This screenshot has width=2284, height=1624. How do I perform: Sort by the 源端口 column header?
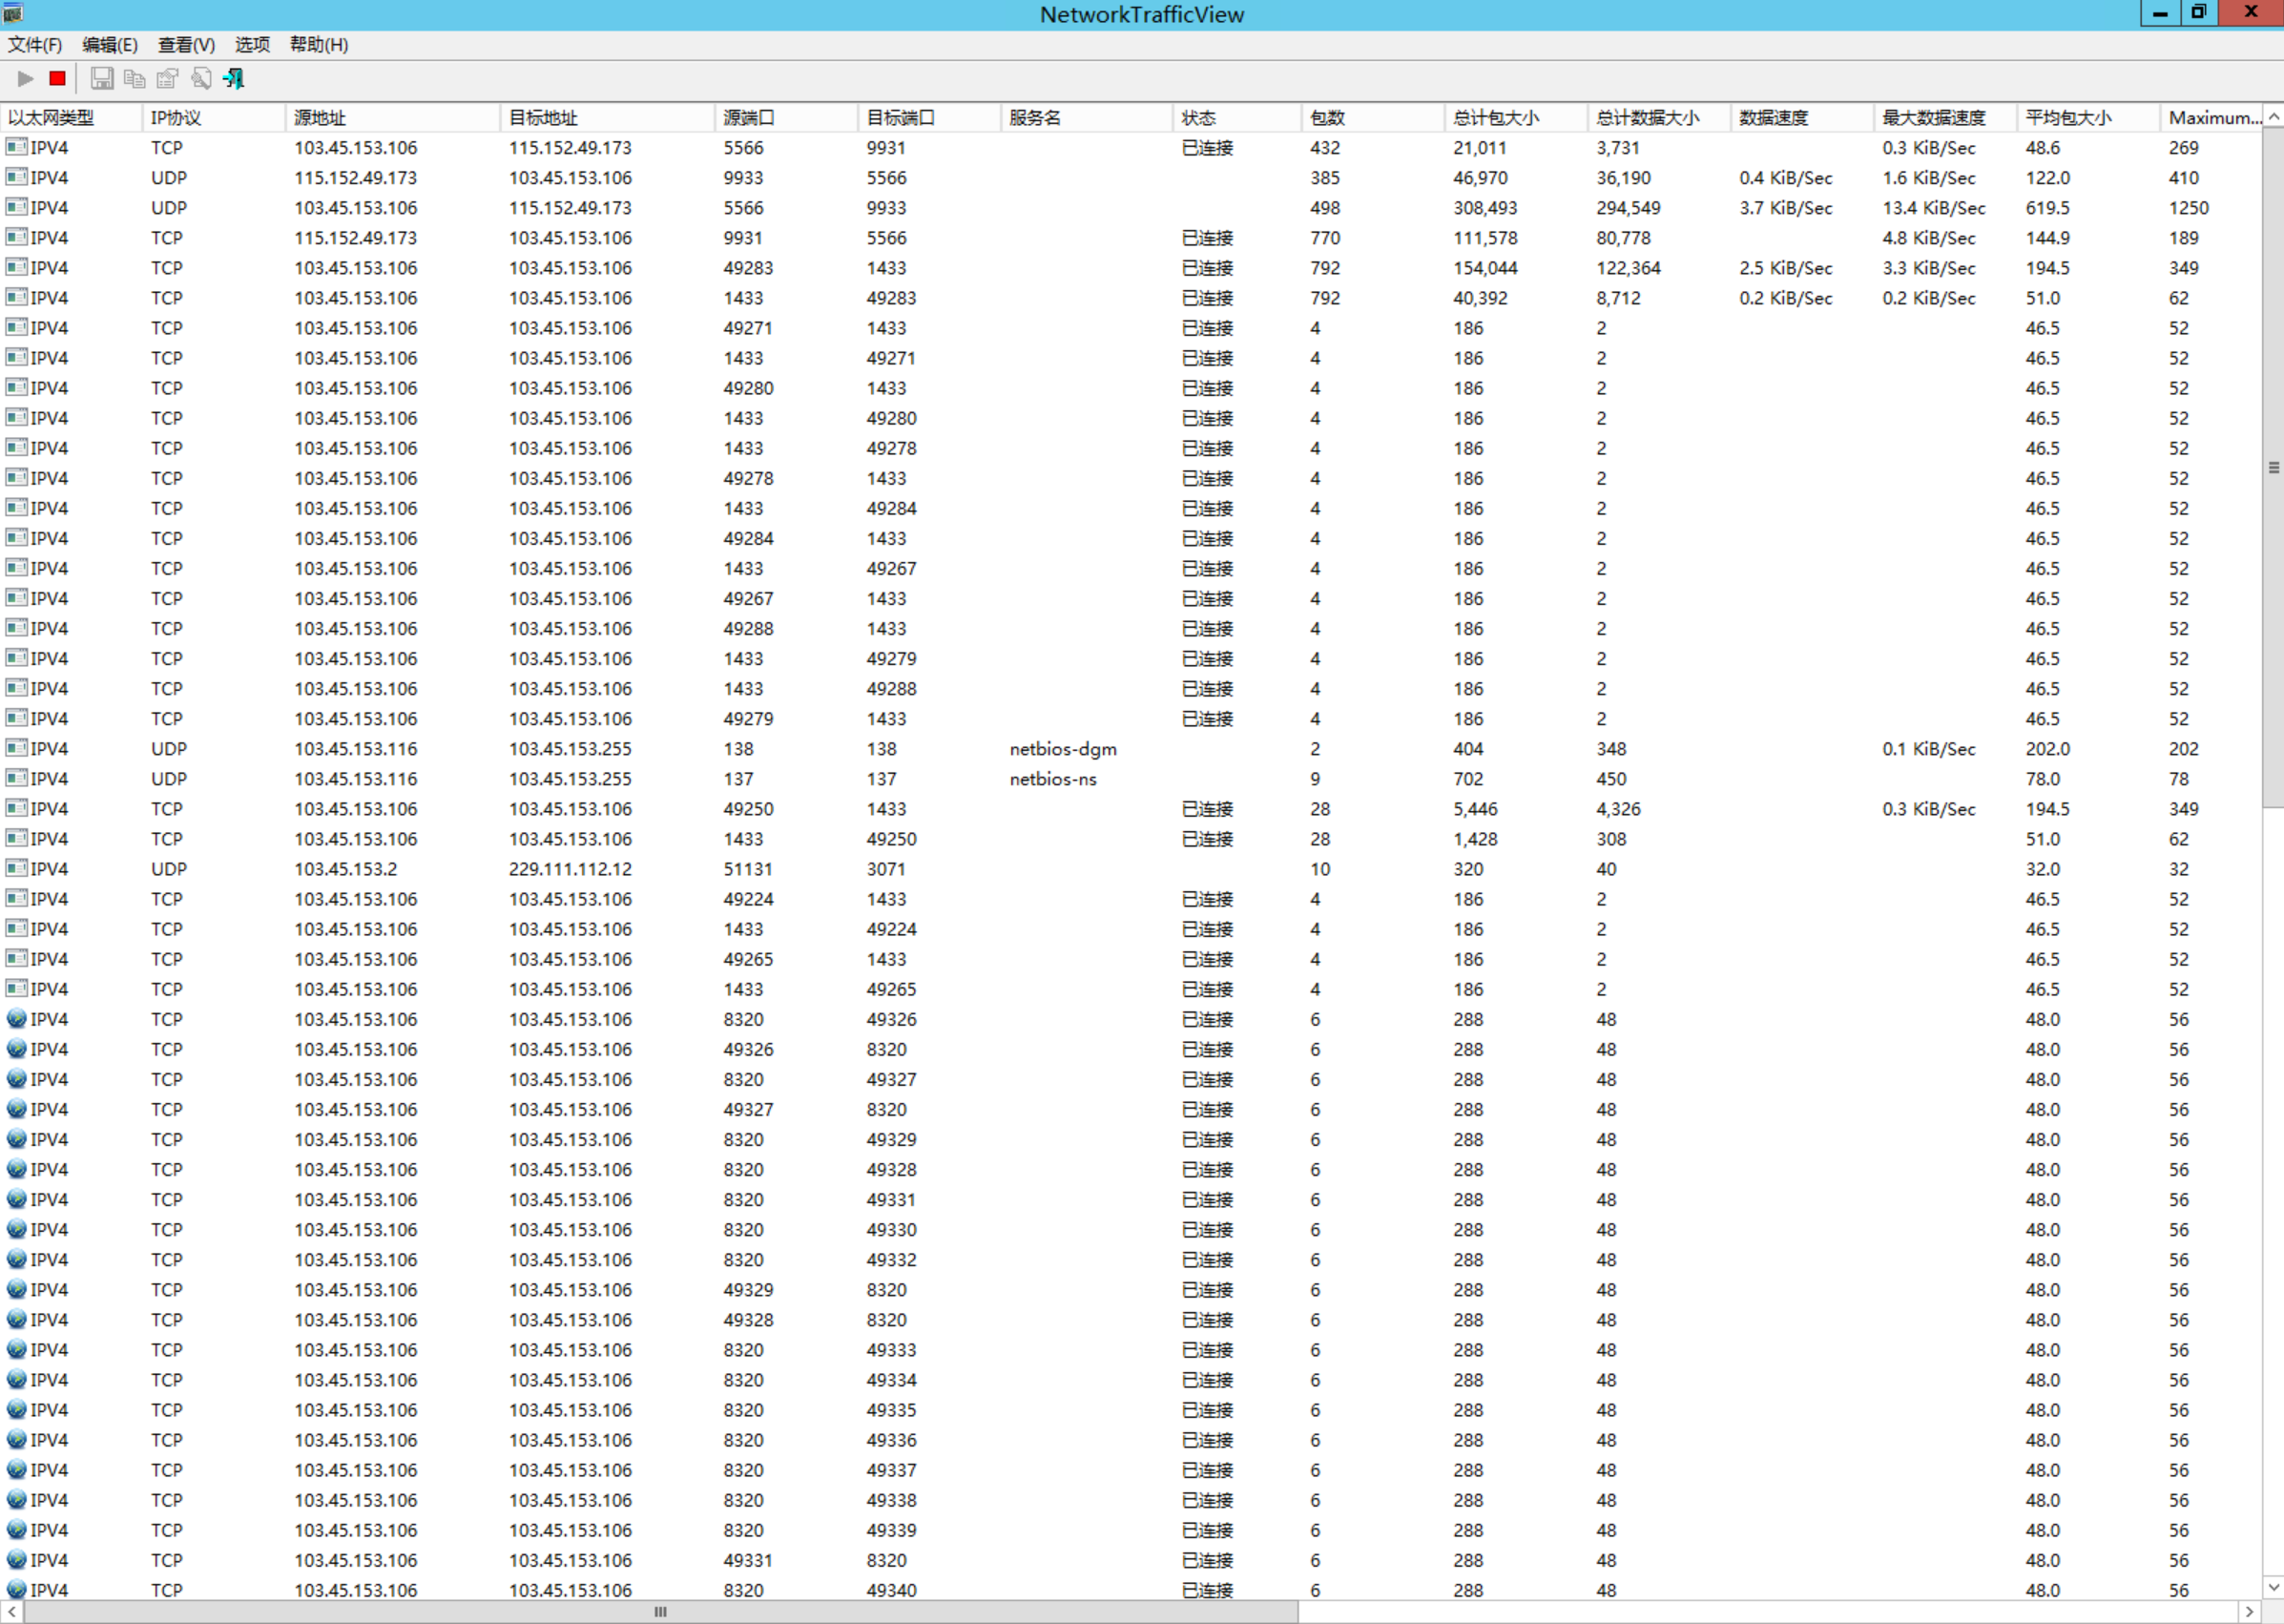787,117
